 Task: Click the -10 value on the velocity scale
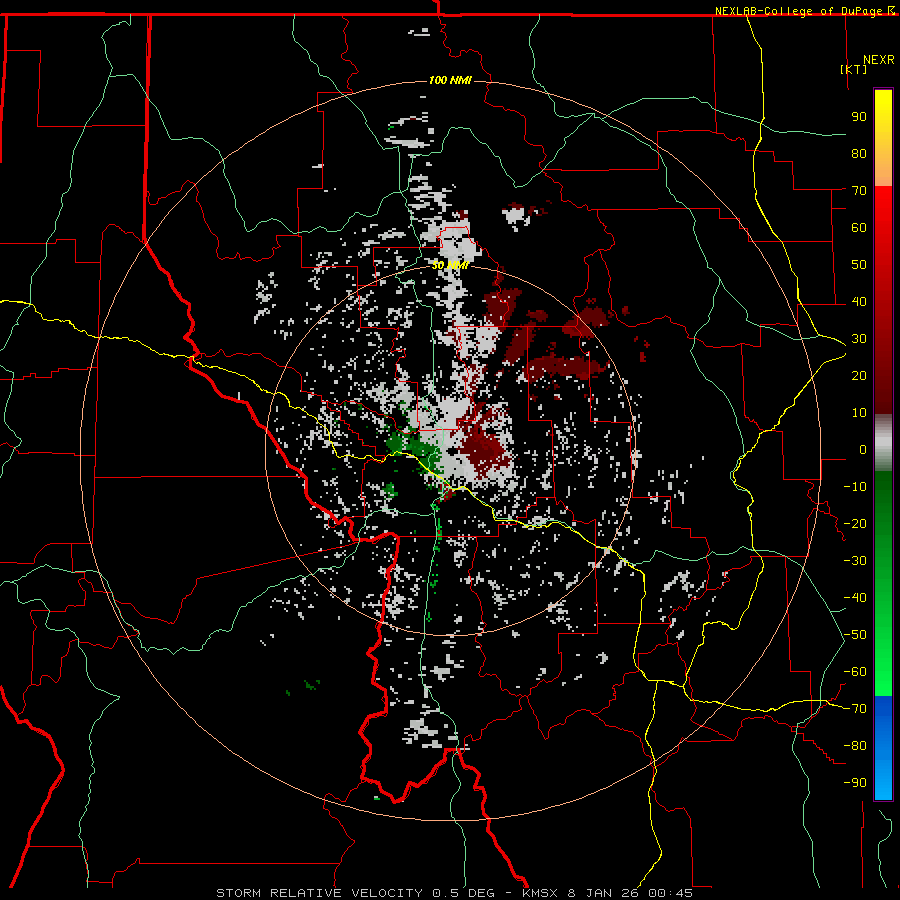855,487
